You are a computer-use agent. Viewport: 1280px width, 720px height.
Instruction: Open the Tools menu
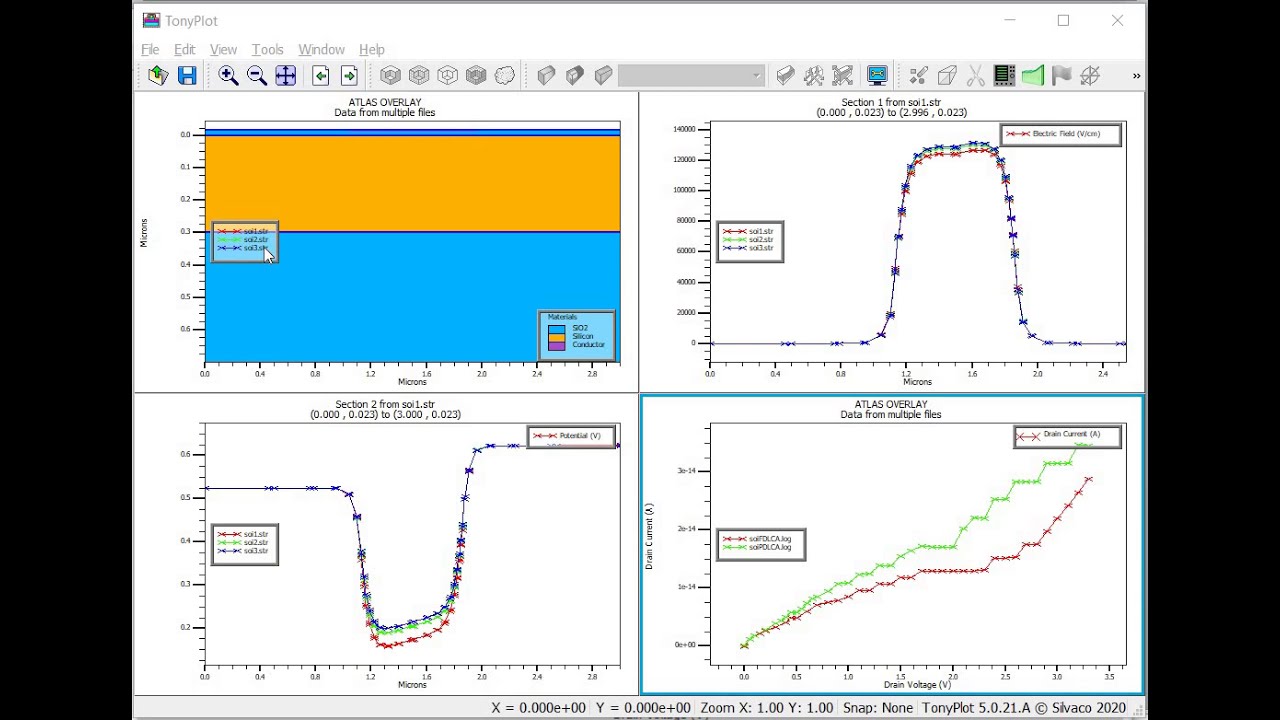[267, 49]
